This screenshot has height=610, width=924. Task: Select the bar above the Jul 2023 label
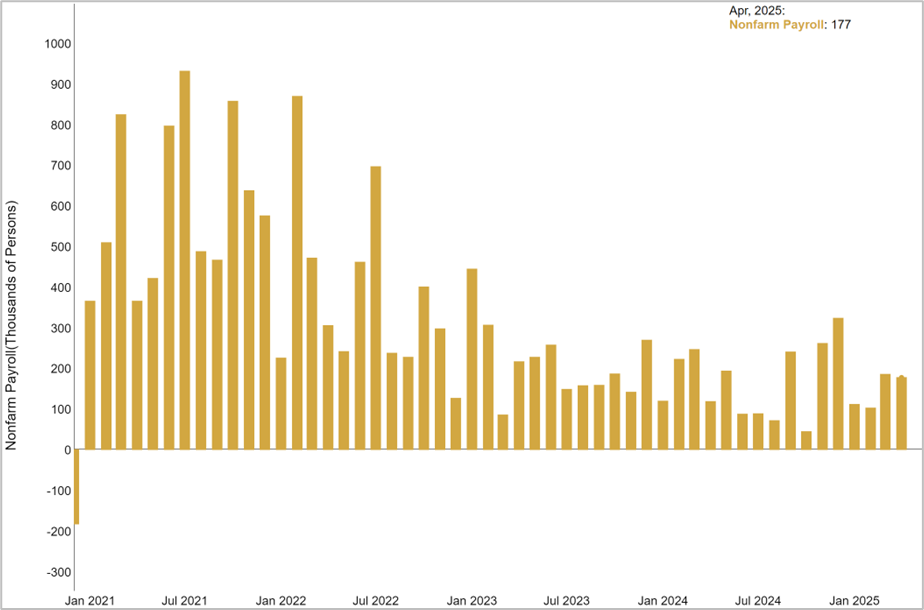tap(567, 419)
